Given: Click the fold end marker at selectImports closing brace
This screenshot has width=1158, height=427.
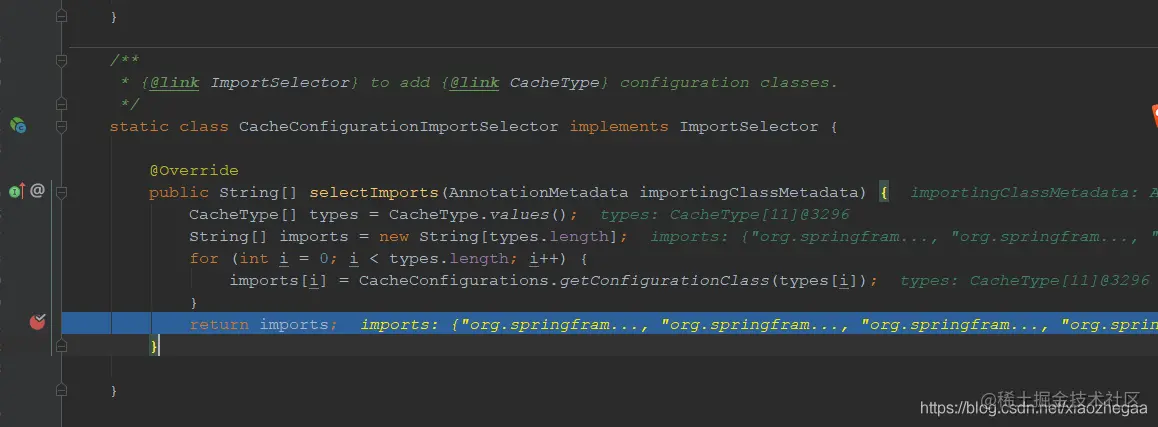Looking at the screenshot, I should pos(61,346).
